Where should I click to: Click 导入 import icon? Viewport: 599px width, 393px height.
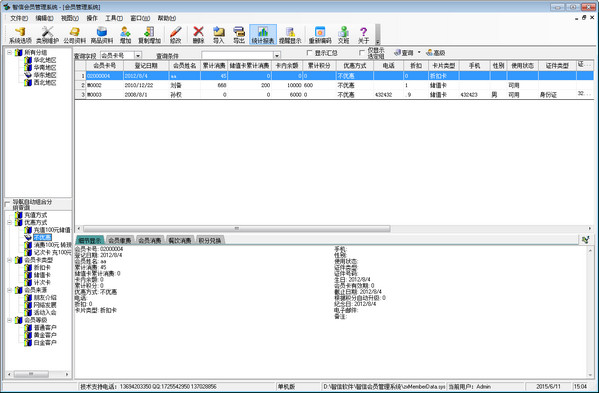tap(219, 35)
